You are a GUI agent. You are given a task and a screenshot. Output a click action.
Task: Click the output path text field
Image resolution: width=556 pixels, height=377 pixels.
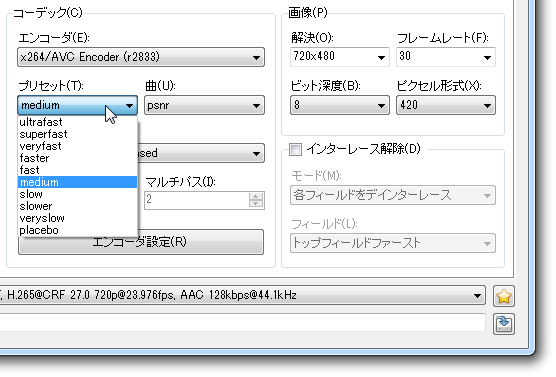point(243,323)
